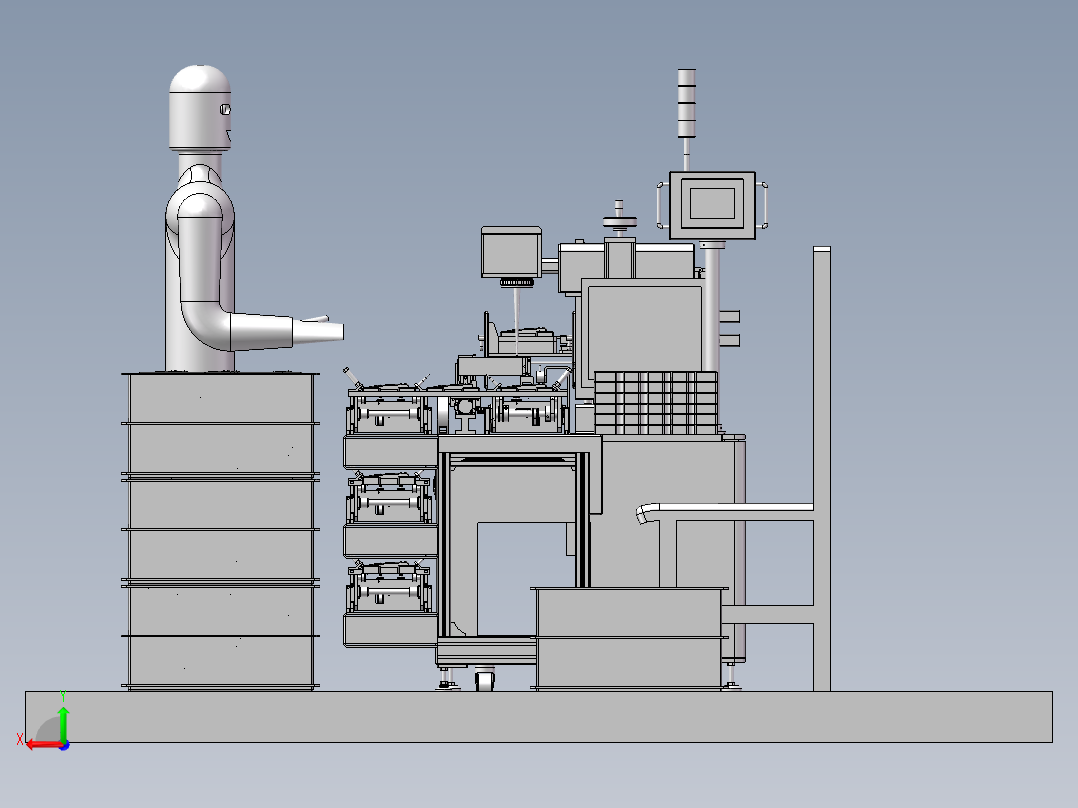This screenshot has height=808, width=1078.
Task: Select the long base floor platform
Action: [539, 717]
